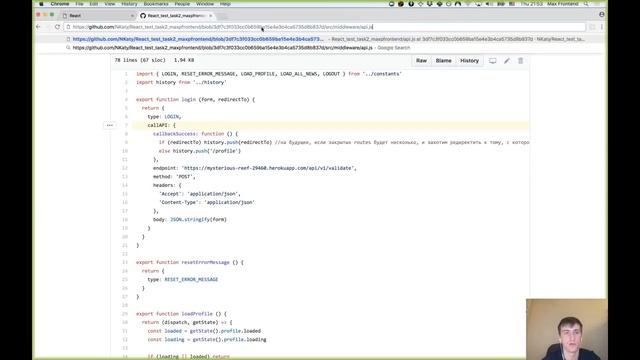The height and width of the screenshot is (360, 640).
Task: Open the People menu
Action: (x=182, y=4)
